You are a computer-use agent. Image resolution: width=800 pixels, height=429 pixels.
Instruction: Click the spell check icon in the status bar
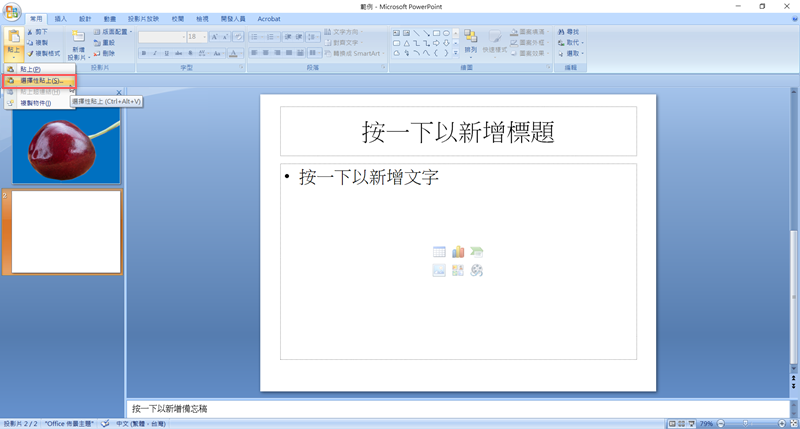105,423
